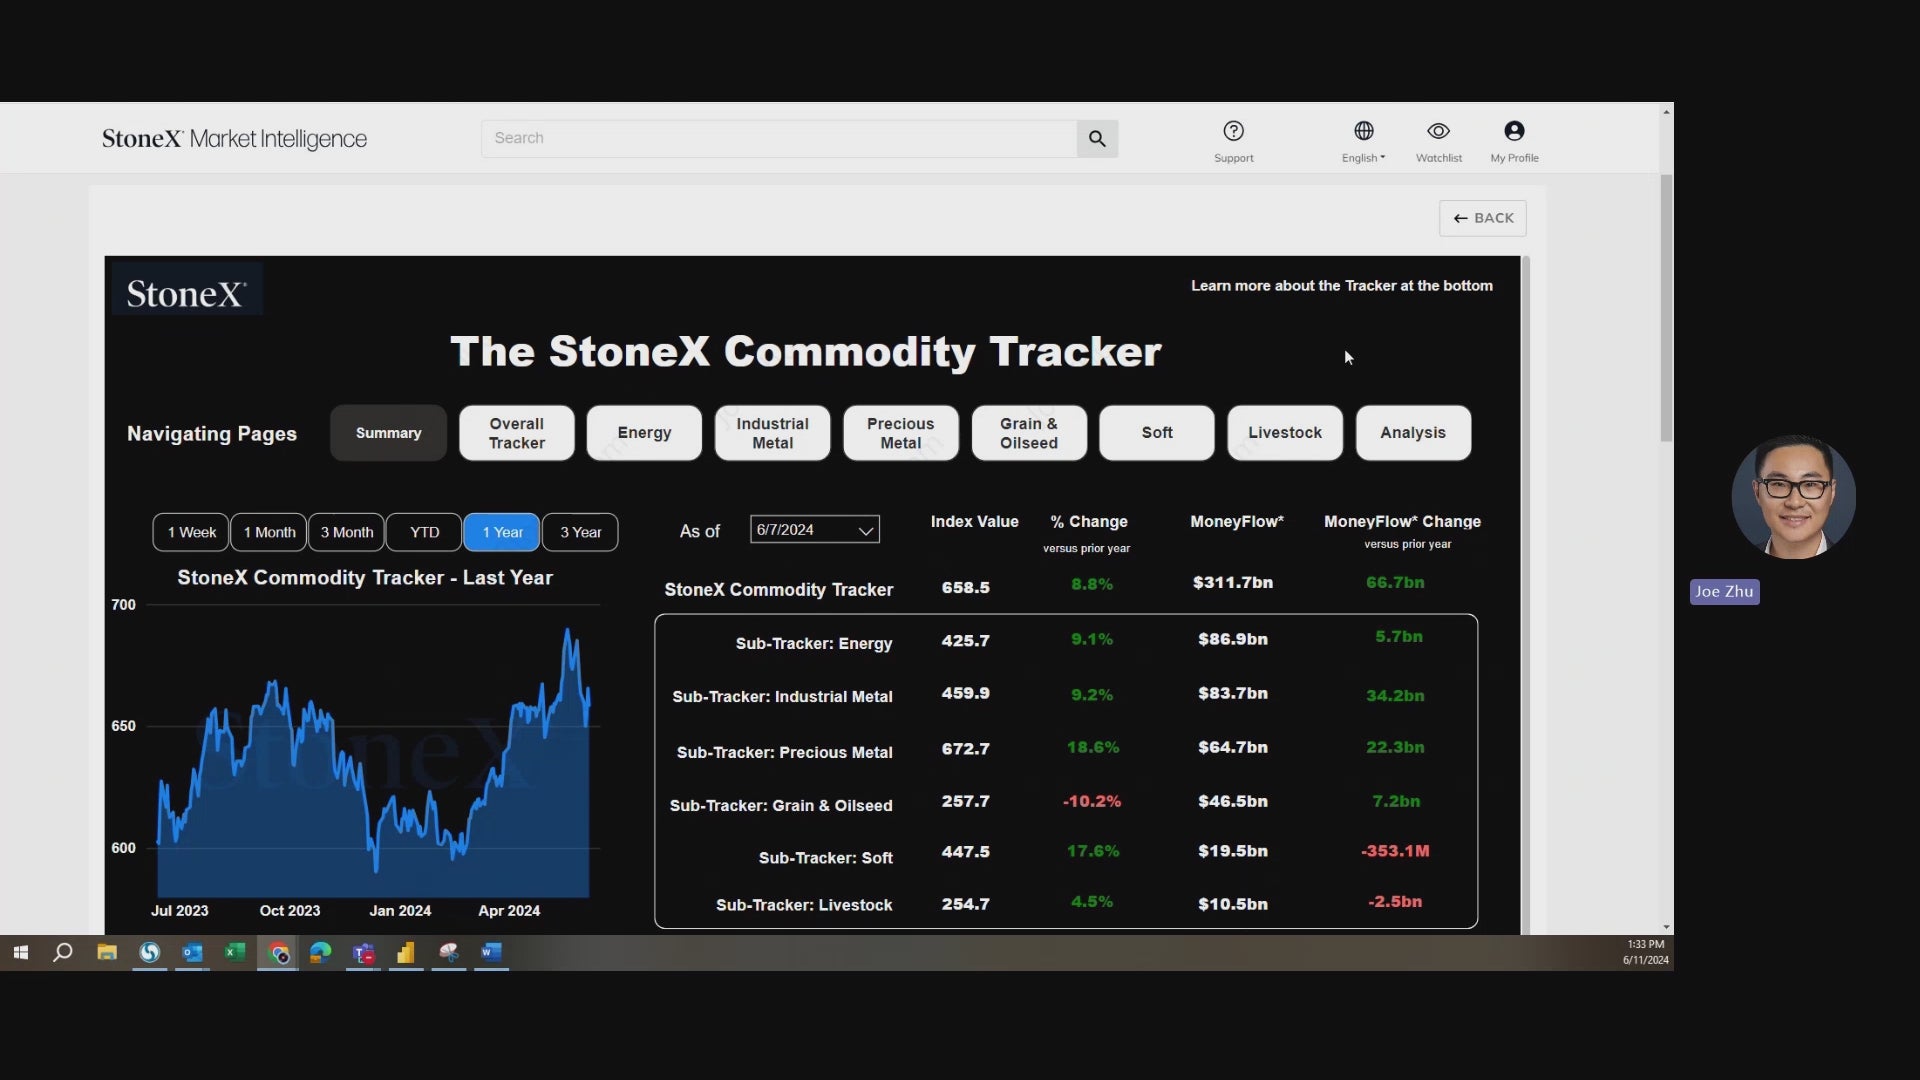Select the 3 Month time range

346,532
